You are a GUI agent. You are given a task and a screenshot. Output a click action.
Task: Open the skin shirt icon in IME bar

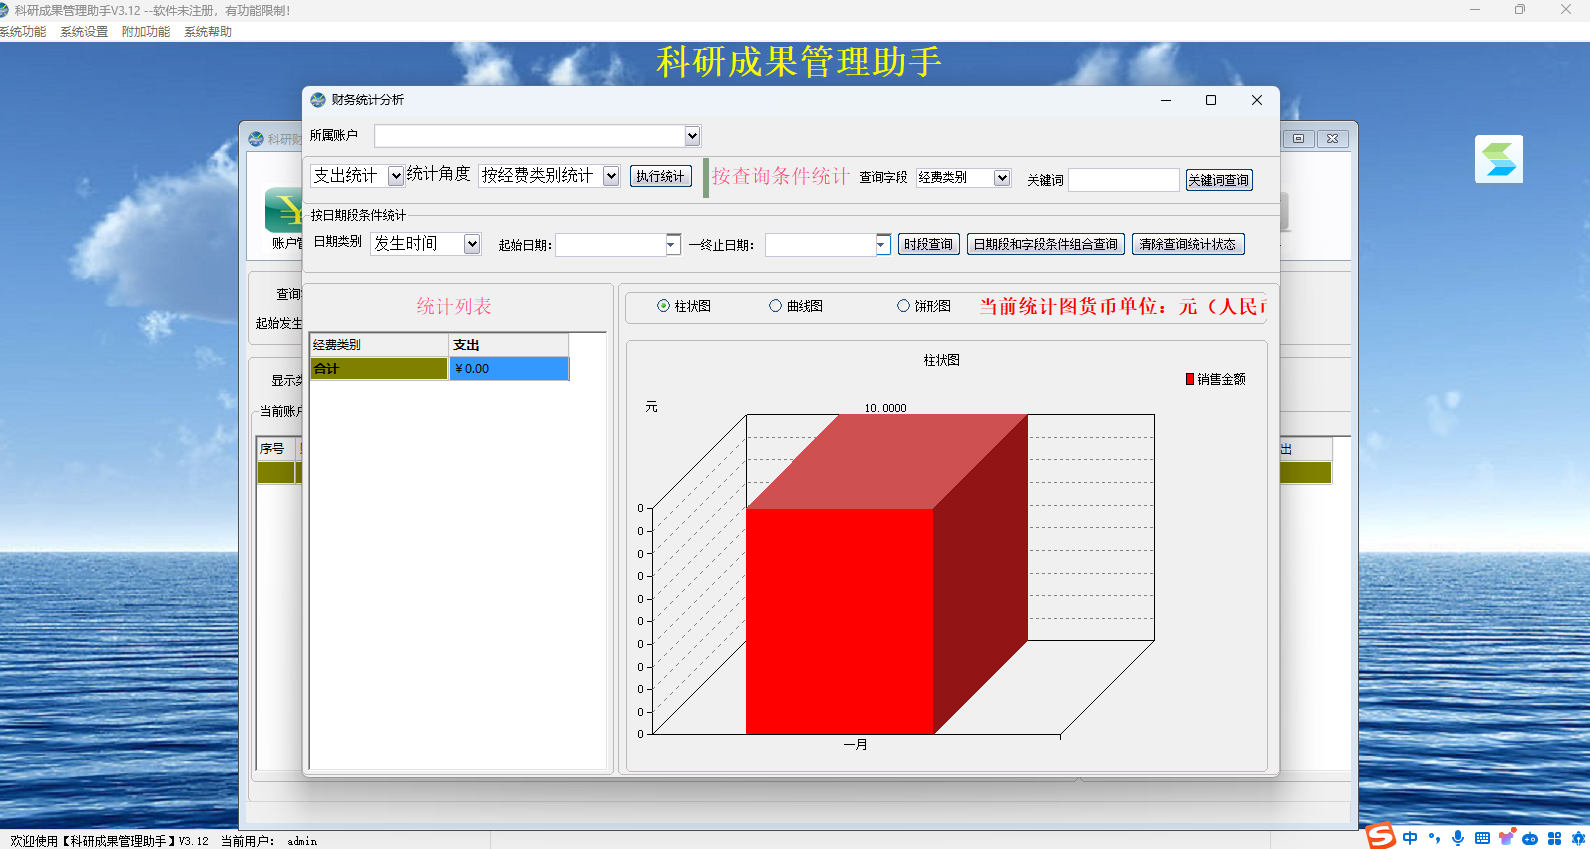(x=1506, y=838)
